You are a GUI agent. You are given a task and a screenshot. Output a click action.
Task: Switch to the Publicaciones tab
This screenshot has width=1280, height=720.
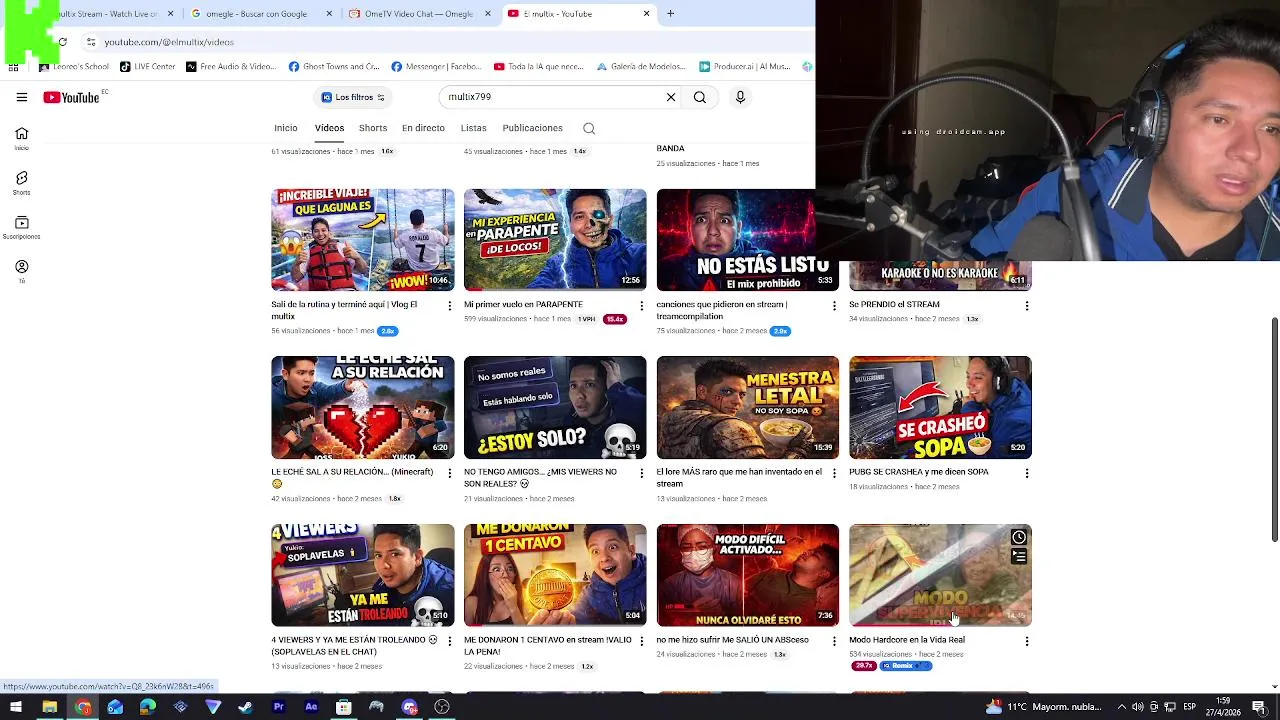pos(533,128)
